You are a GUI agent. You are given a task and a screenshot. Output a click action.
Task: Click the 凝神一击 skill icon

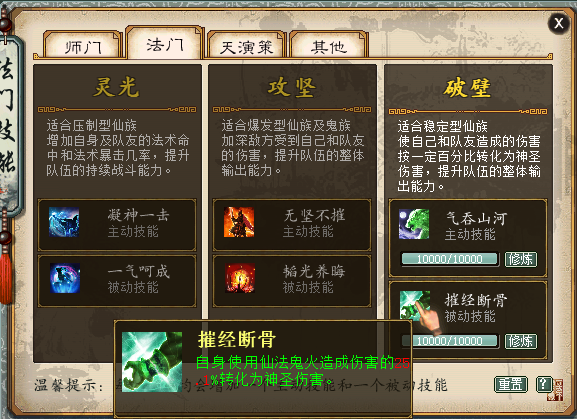click(64, 222)
